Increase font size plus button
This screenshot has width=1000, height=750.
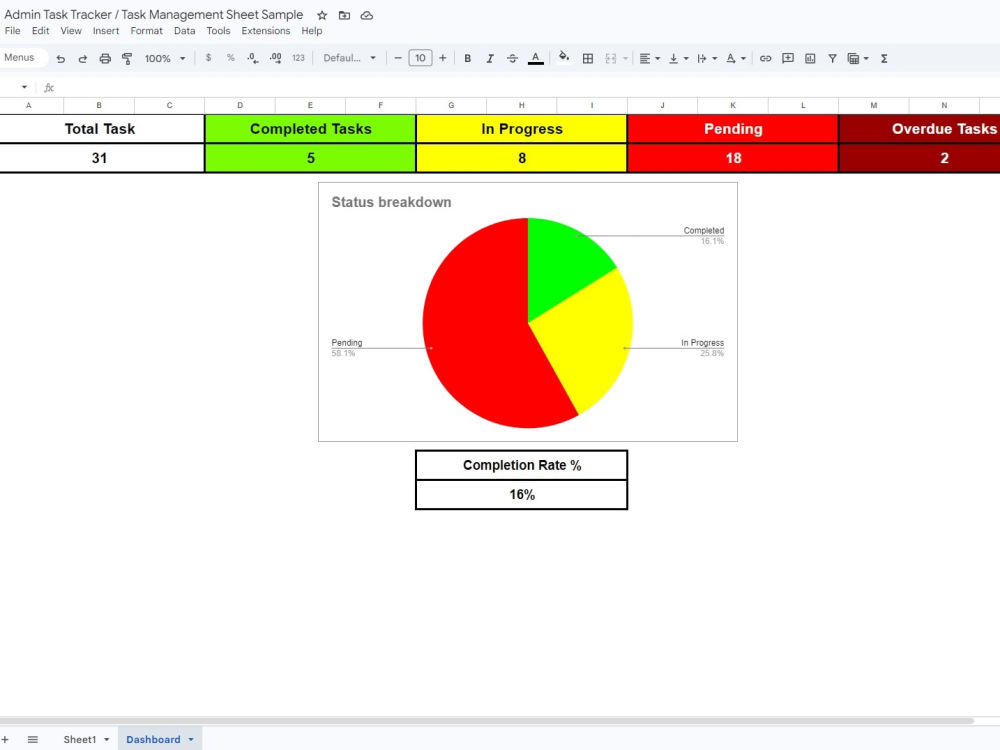pos(443,58)
